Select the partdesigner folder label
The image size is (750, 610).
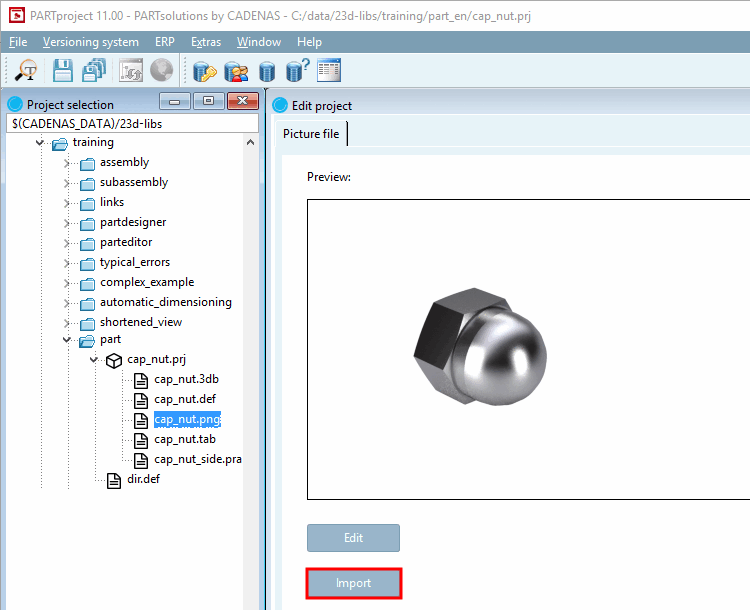pyautogui.click(x=133, y=222)
